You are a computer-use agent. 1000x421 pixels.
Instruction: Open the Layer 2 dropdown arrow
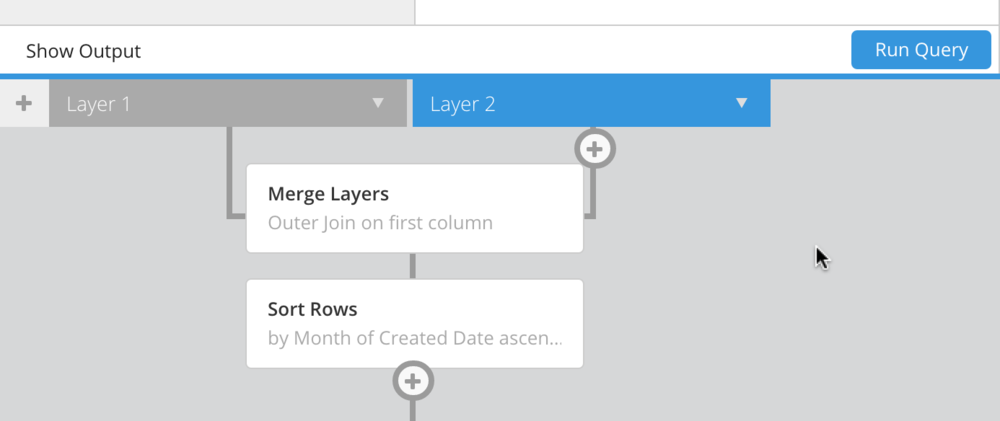(x=741, y=103)
